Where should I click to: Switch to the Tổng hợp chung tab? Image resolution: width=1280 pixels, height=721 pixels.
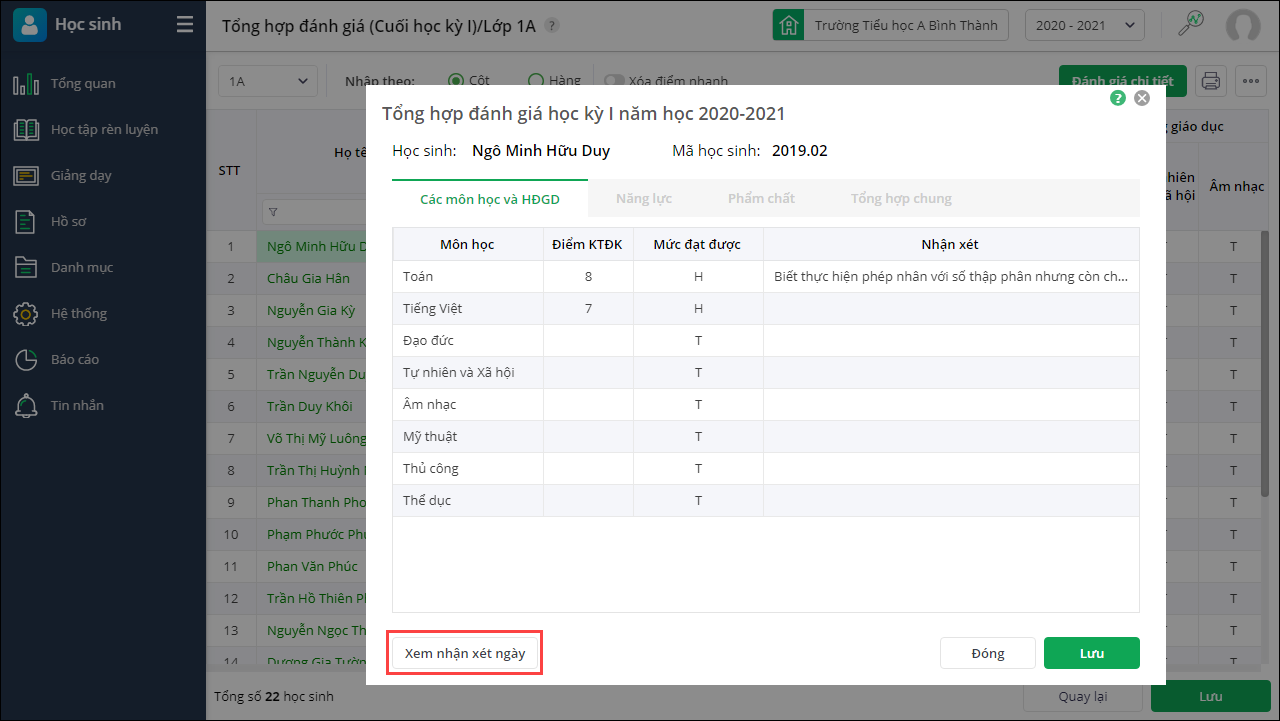coord(901,199)
